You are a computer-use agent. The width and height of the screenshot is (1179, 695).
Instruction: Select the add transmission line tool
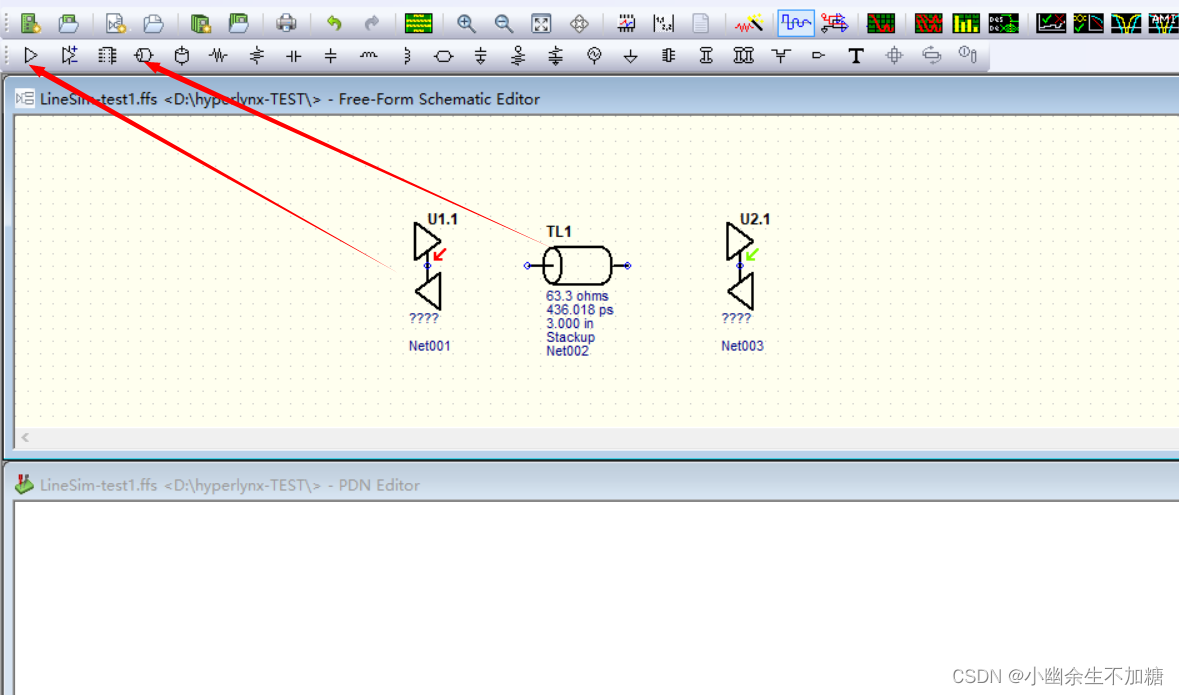coord(144,55)
